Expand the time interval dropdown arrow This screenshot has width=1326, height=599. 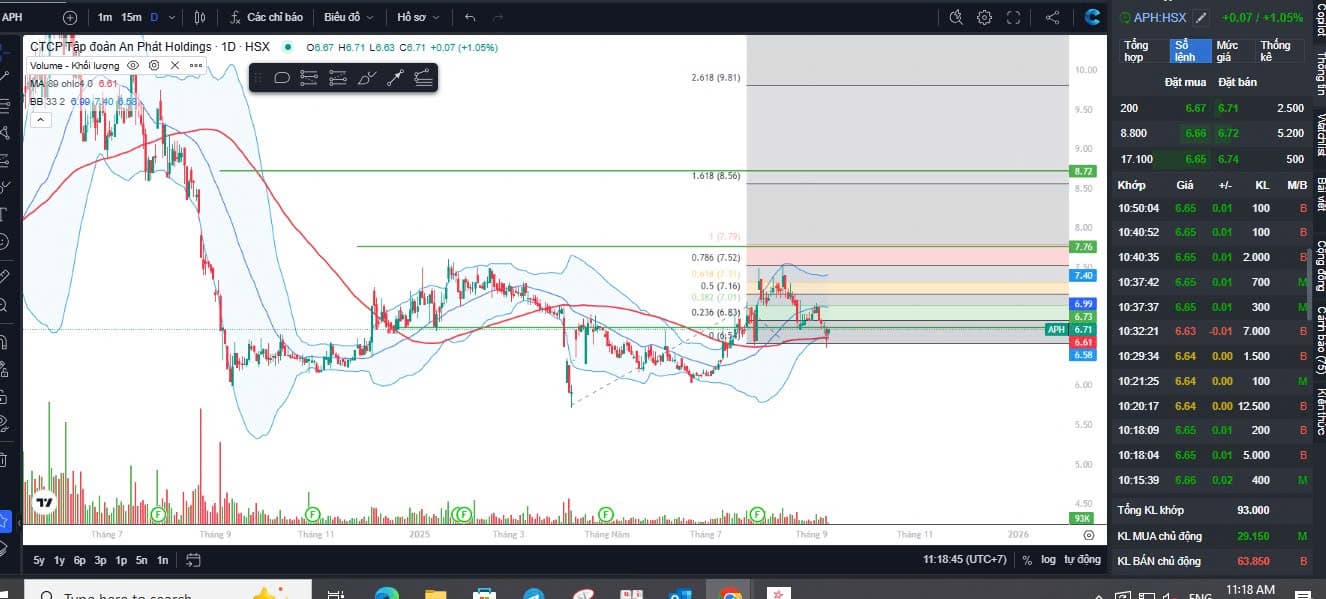tap(173, 17)
